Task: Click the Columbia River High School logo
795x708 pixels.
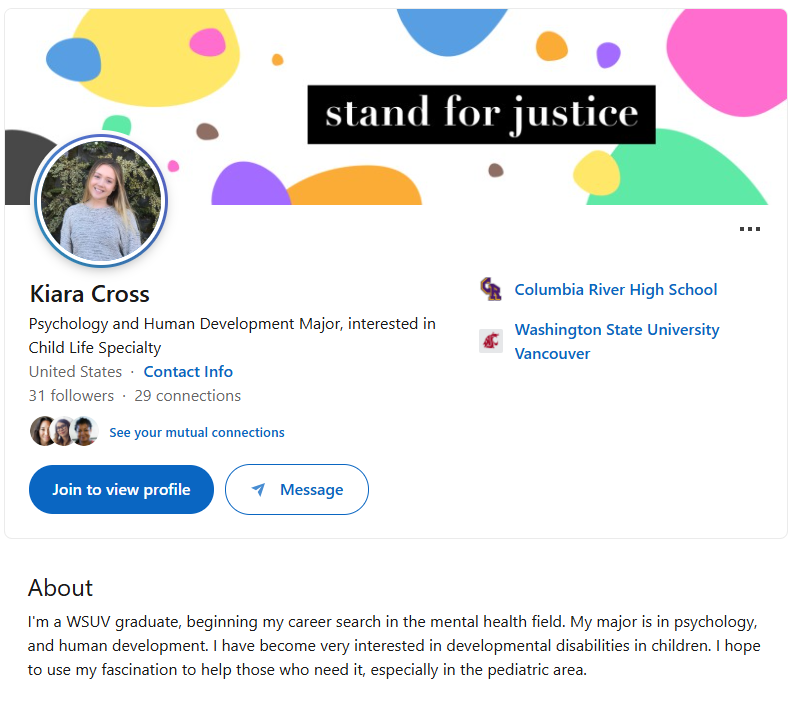Action: (491, 290)
